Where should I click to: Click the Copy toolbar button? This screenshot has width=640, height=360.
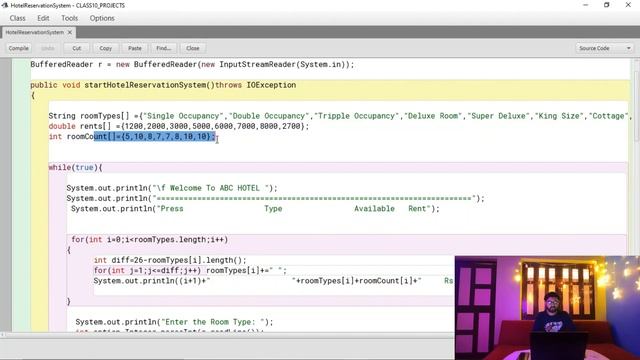[106, 48]
